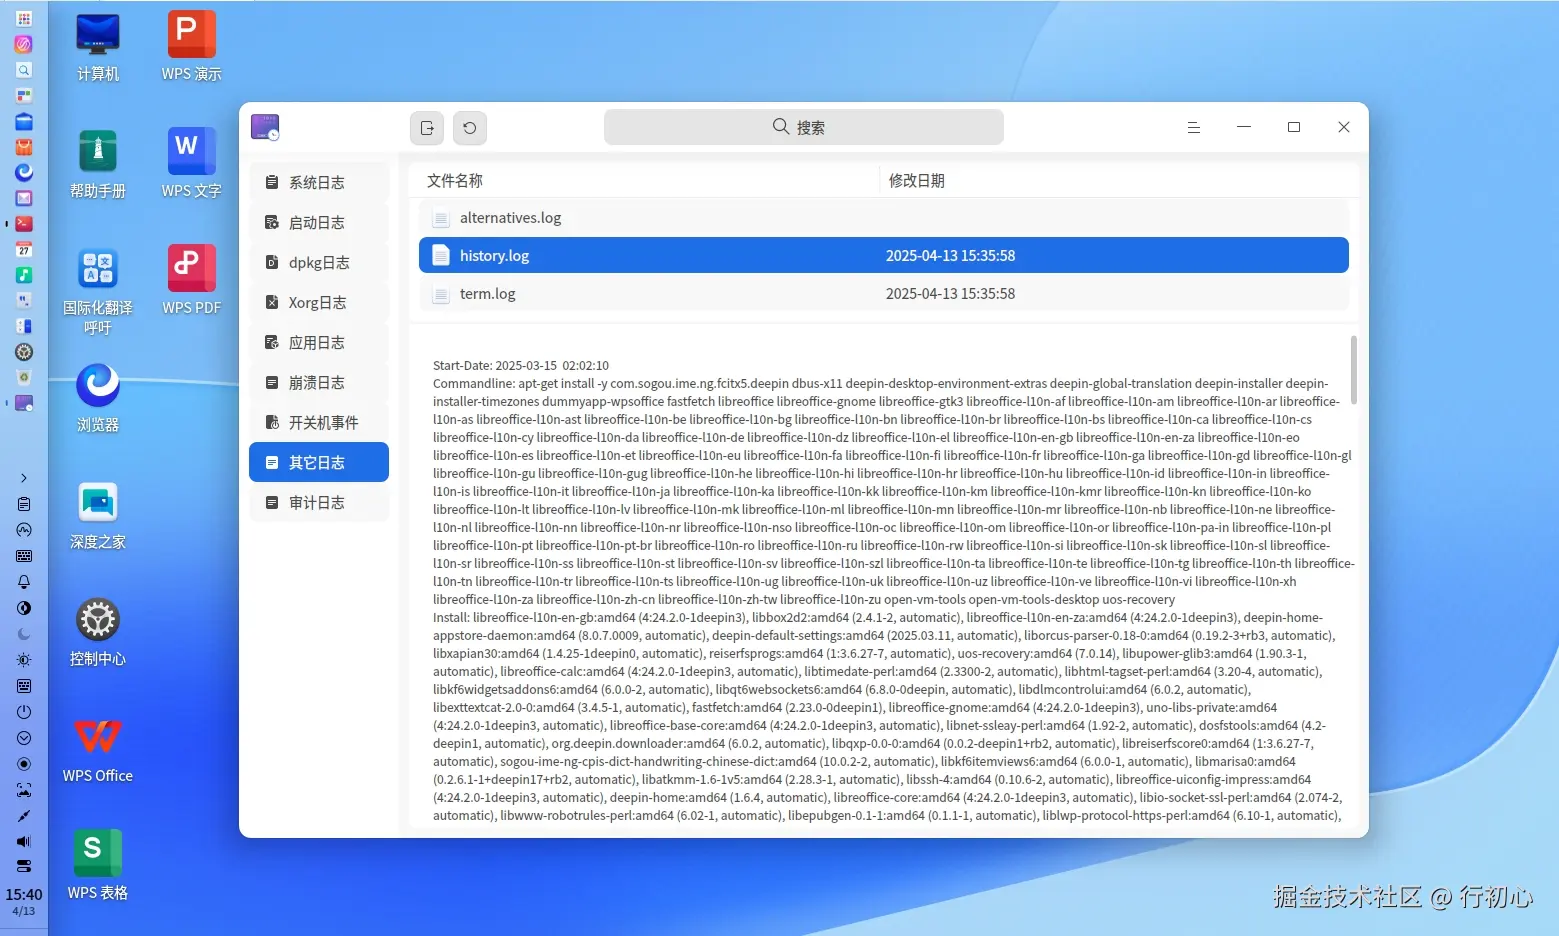Open the calendar 27 icon in the dock
Screen dimensions: 1559x936
tap(24, 249)
